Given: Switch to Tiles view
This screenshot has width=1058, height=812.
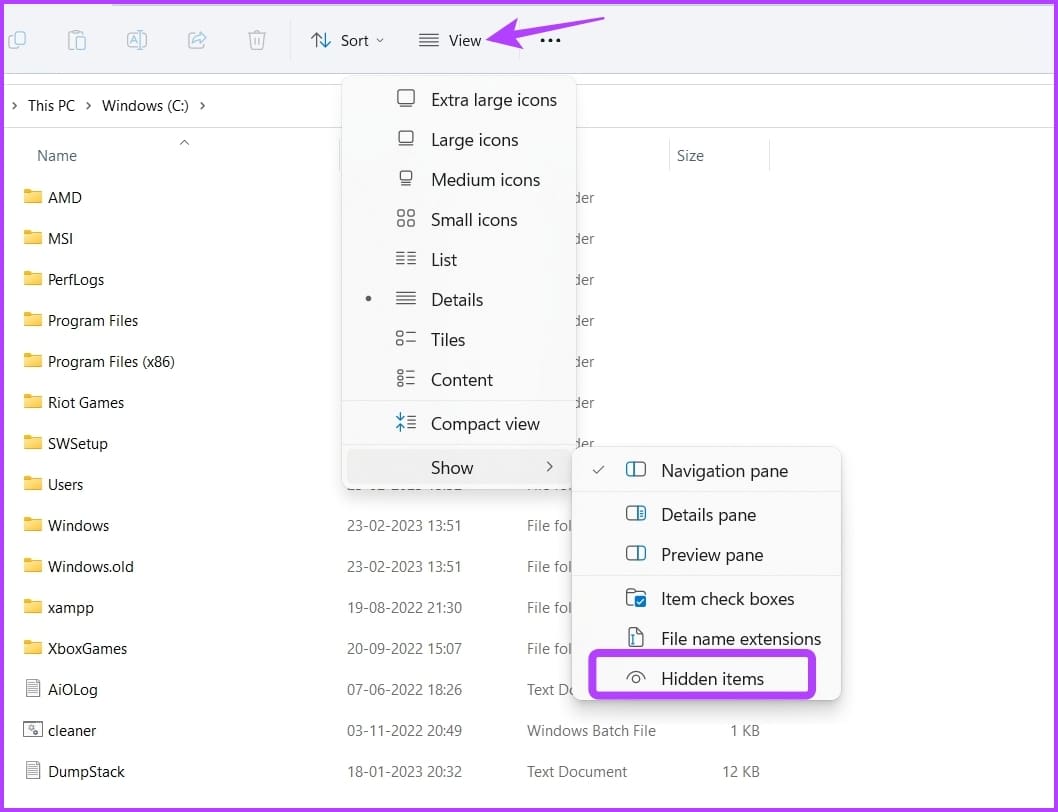Looking at the screenshot, I should coord(459,339).
